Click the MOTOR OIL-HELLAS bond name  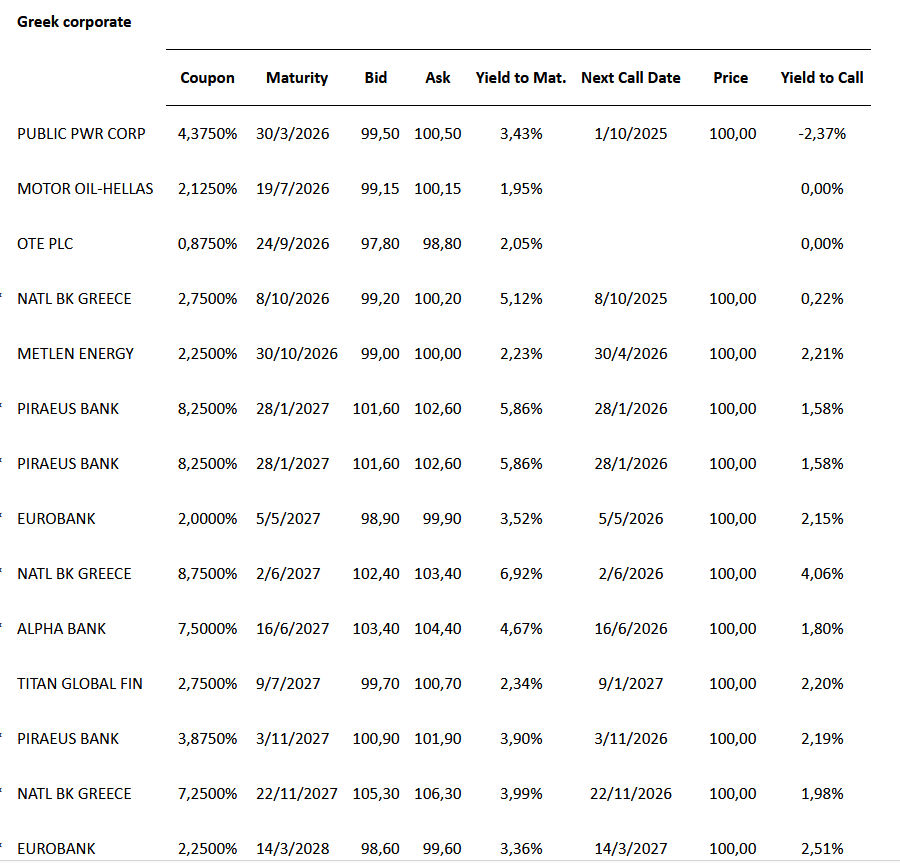point(85,189)
